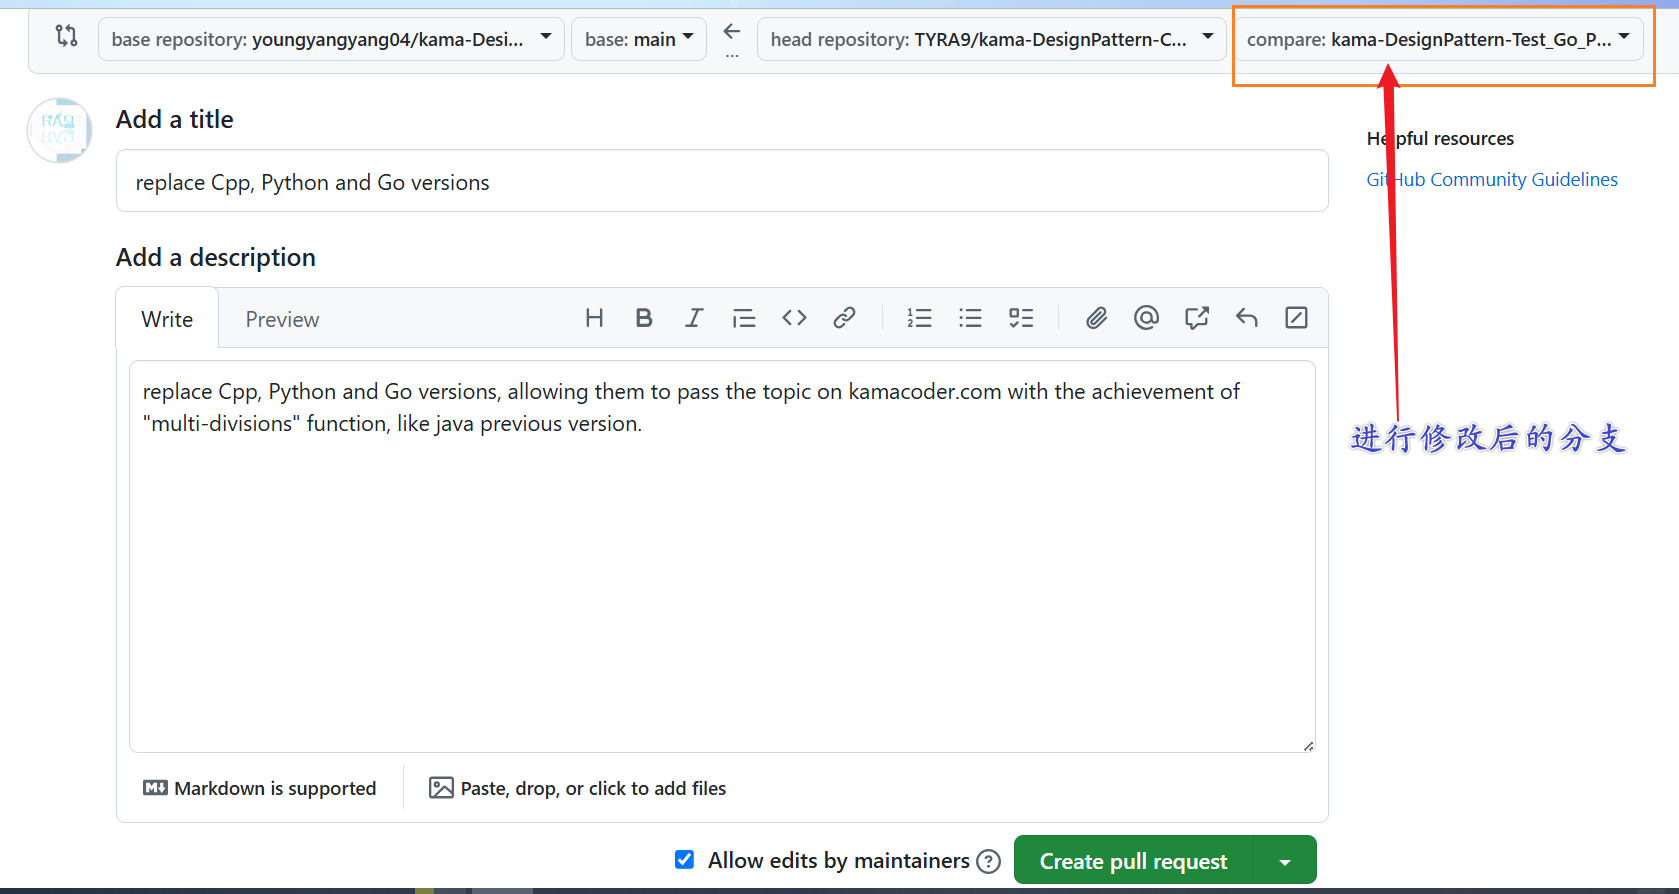Viewport: 1679px width, 894px height.
Task: Click the Add a description heading
Action: pyautogui.click(x=216, y=257)
